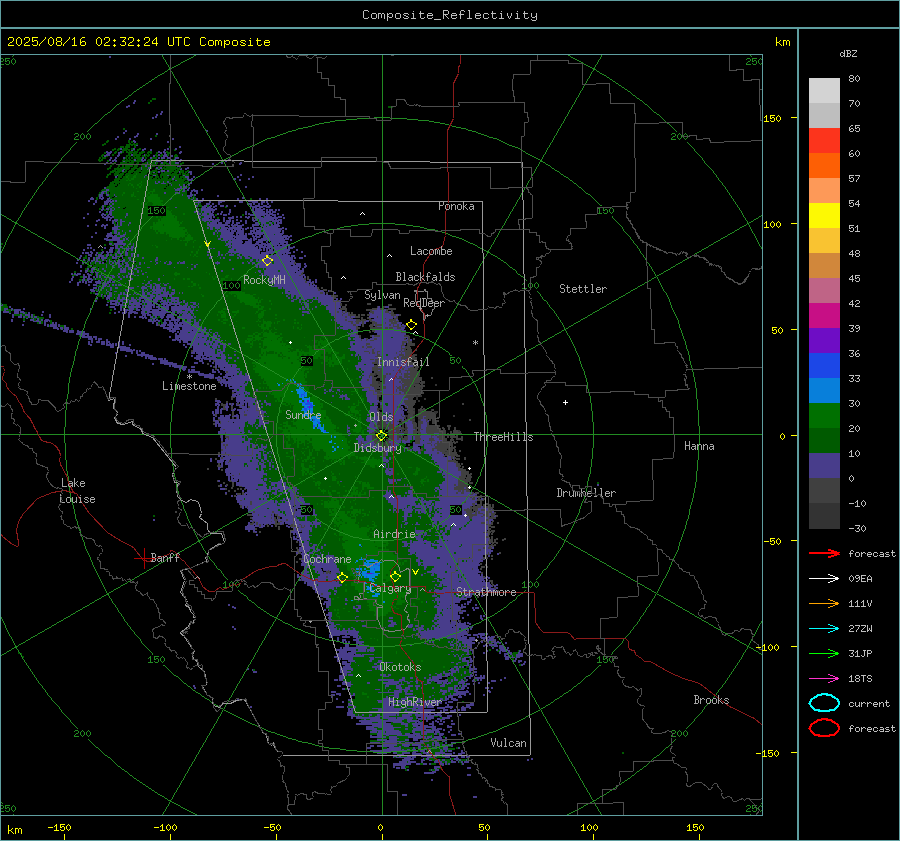Select purple 39–36 dBZ color swatch

pos(824,341)
